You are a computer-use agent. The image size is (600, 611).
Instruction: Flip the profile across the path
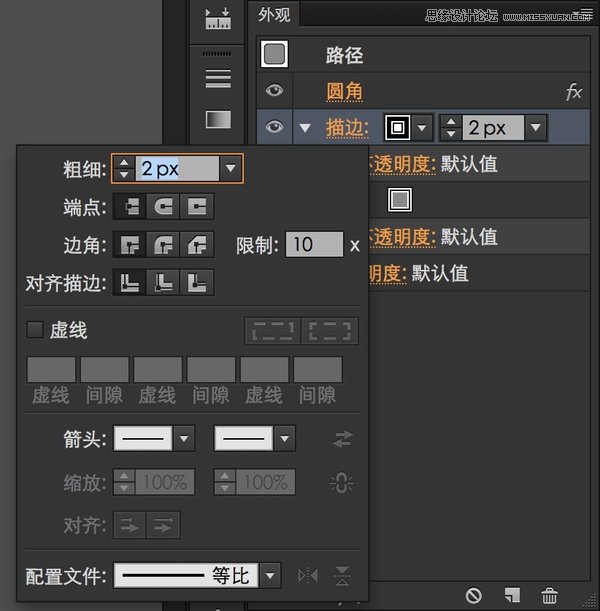click(x=342, y=576)
